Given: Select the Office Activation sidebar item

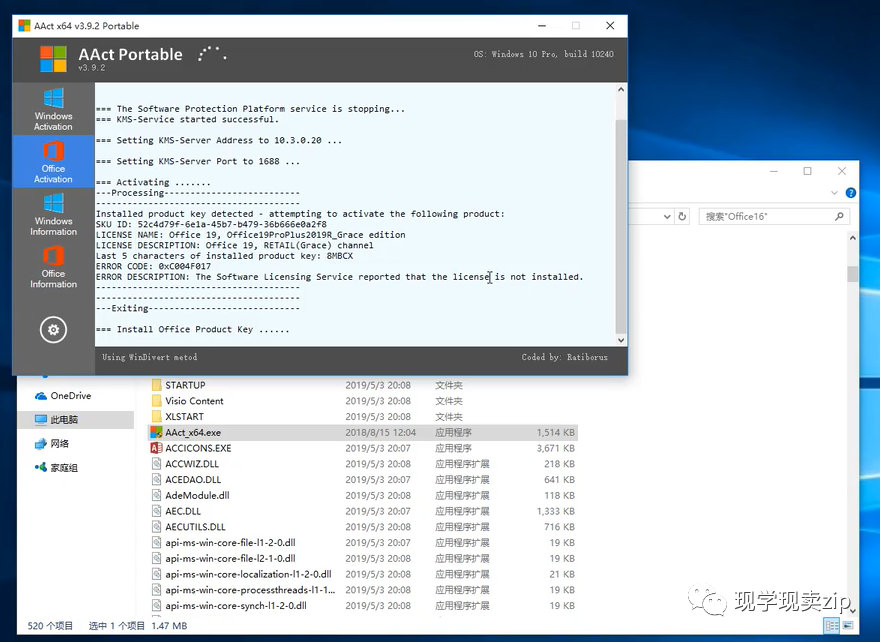Looking at the screenshot, I should click(x=53, y=161).
